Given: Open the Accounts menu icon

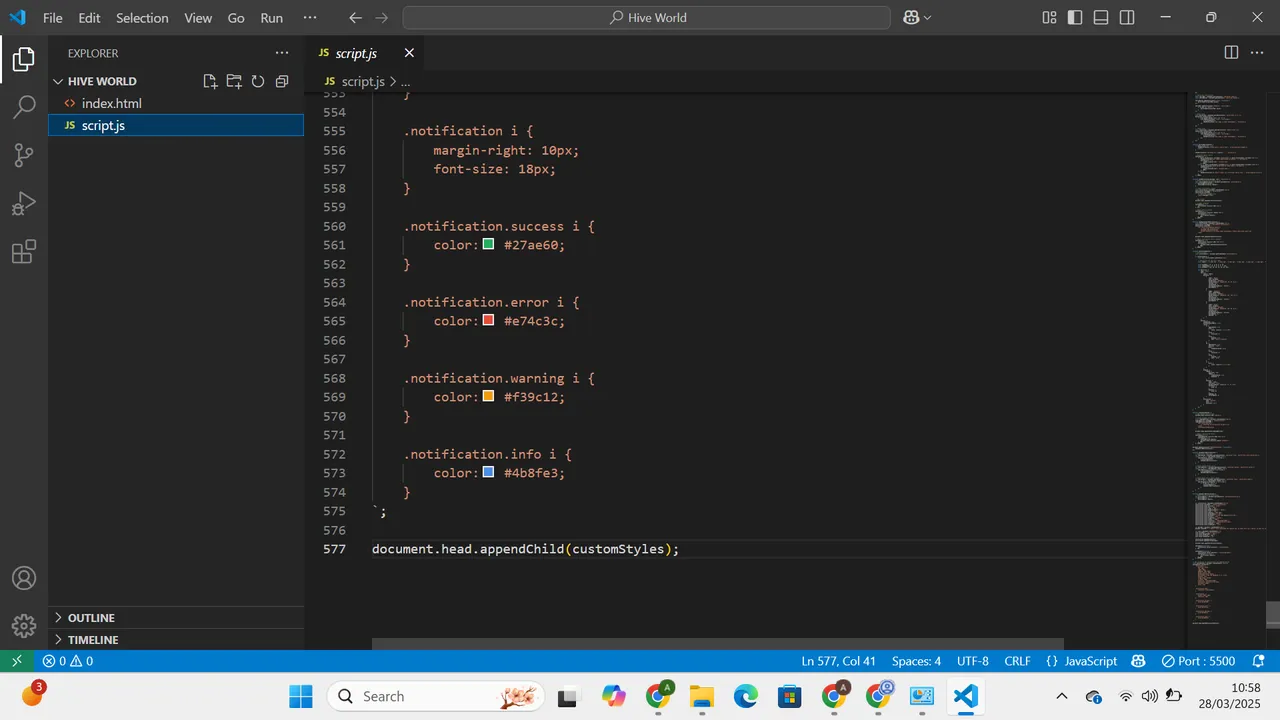Looking at the screenshot, I should point(24,578).
